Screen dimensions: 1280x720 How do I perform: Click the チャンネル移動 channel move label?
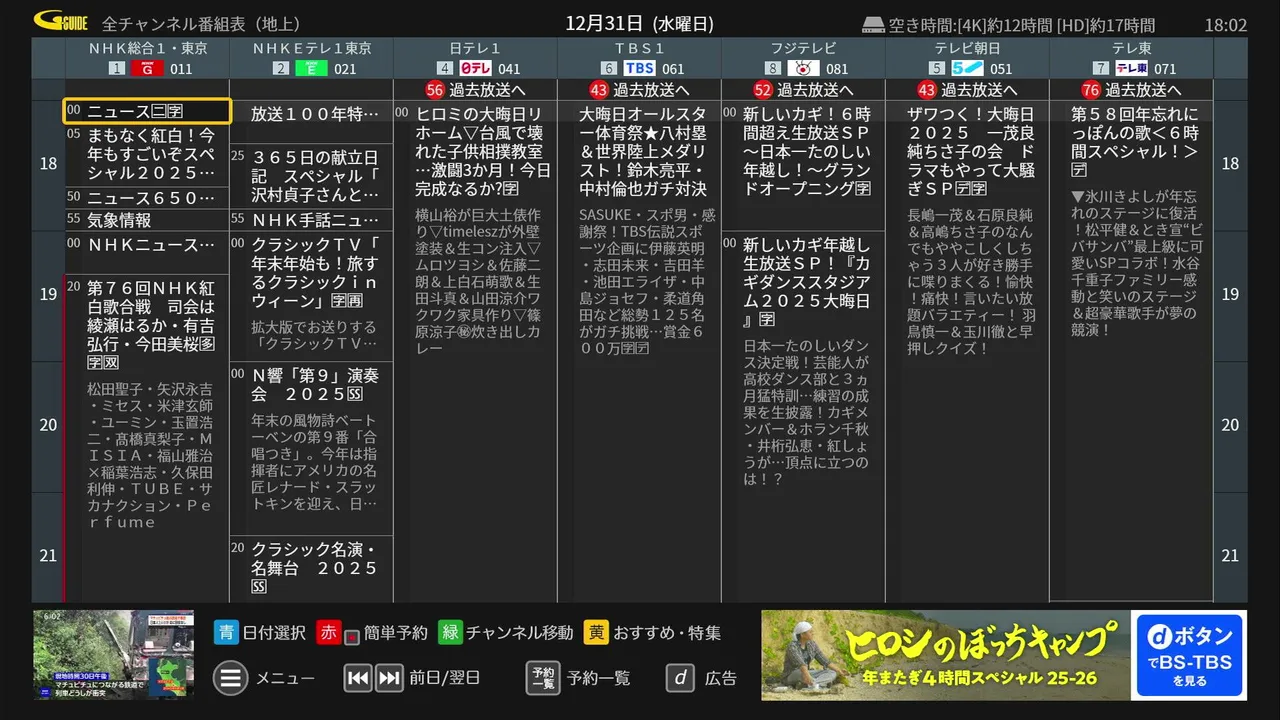coord(520,632)
